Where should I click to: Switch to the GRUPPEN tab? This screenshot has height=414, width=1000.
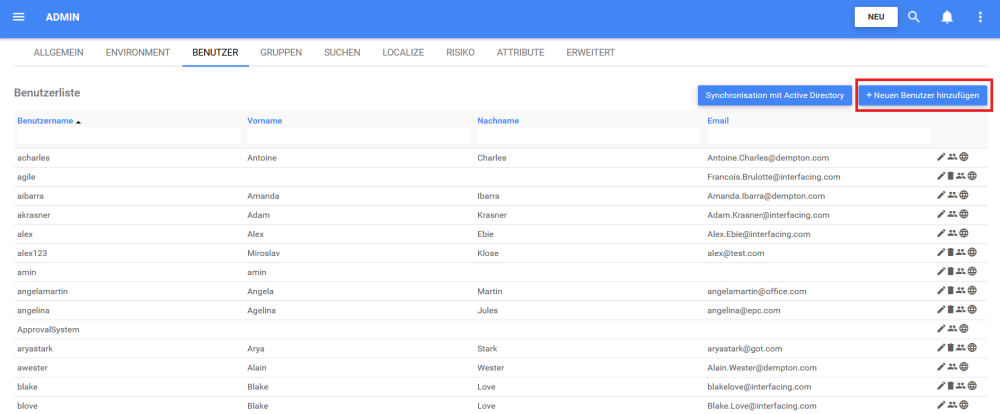(x=281, y=52)
